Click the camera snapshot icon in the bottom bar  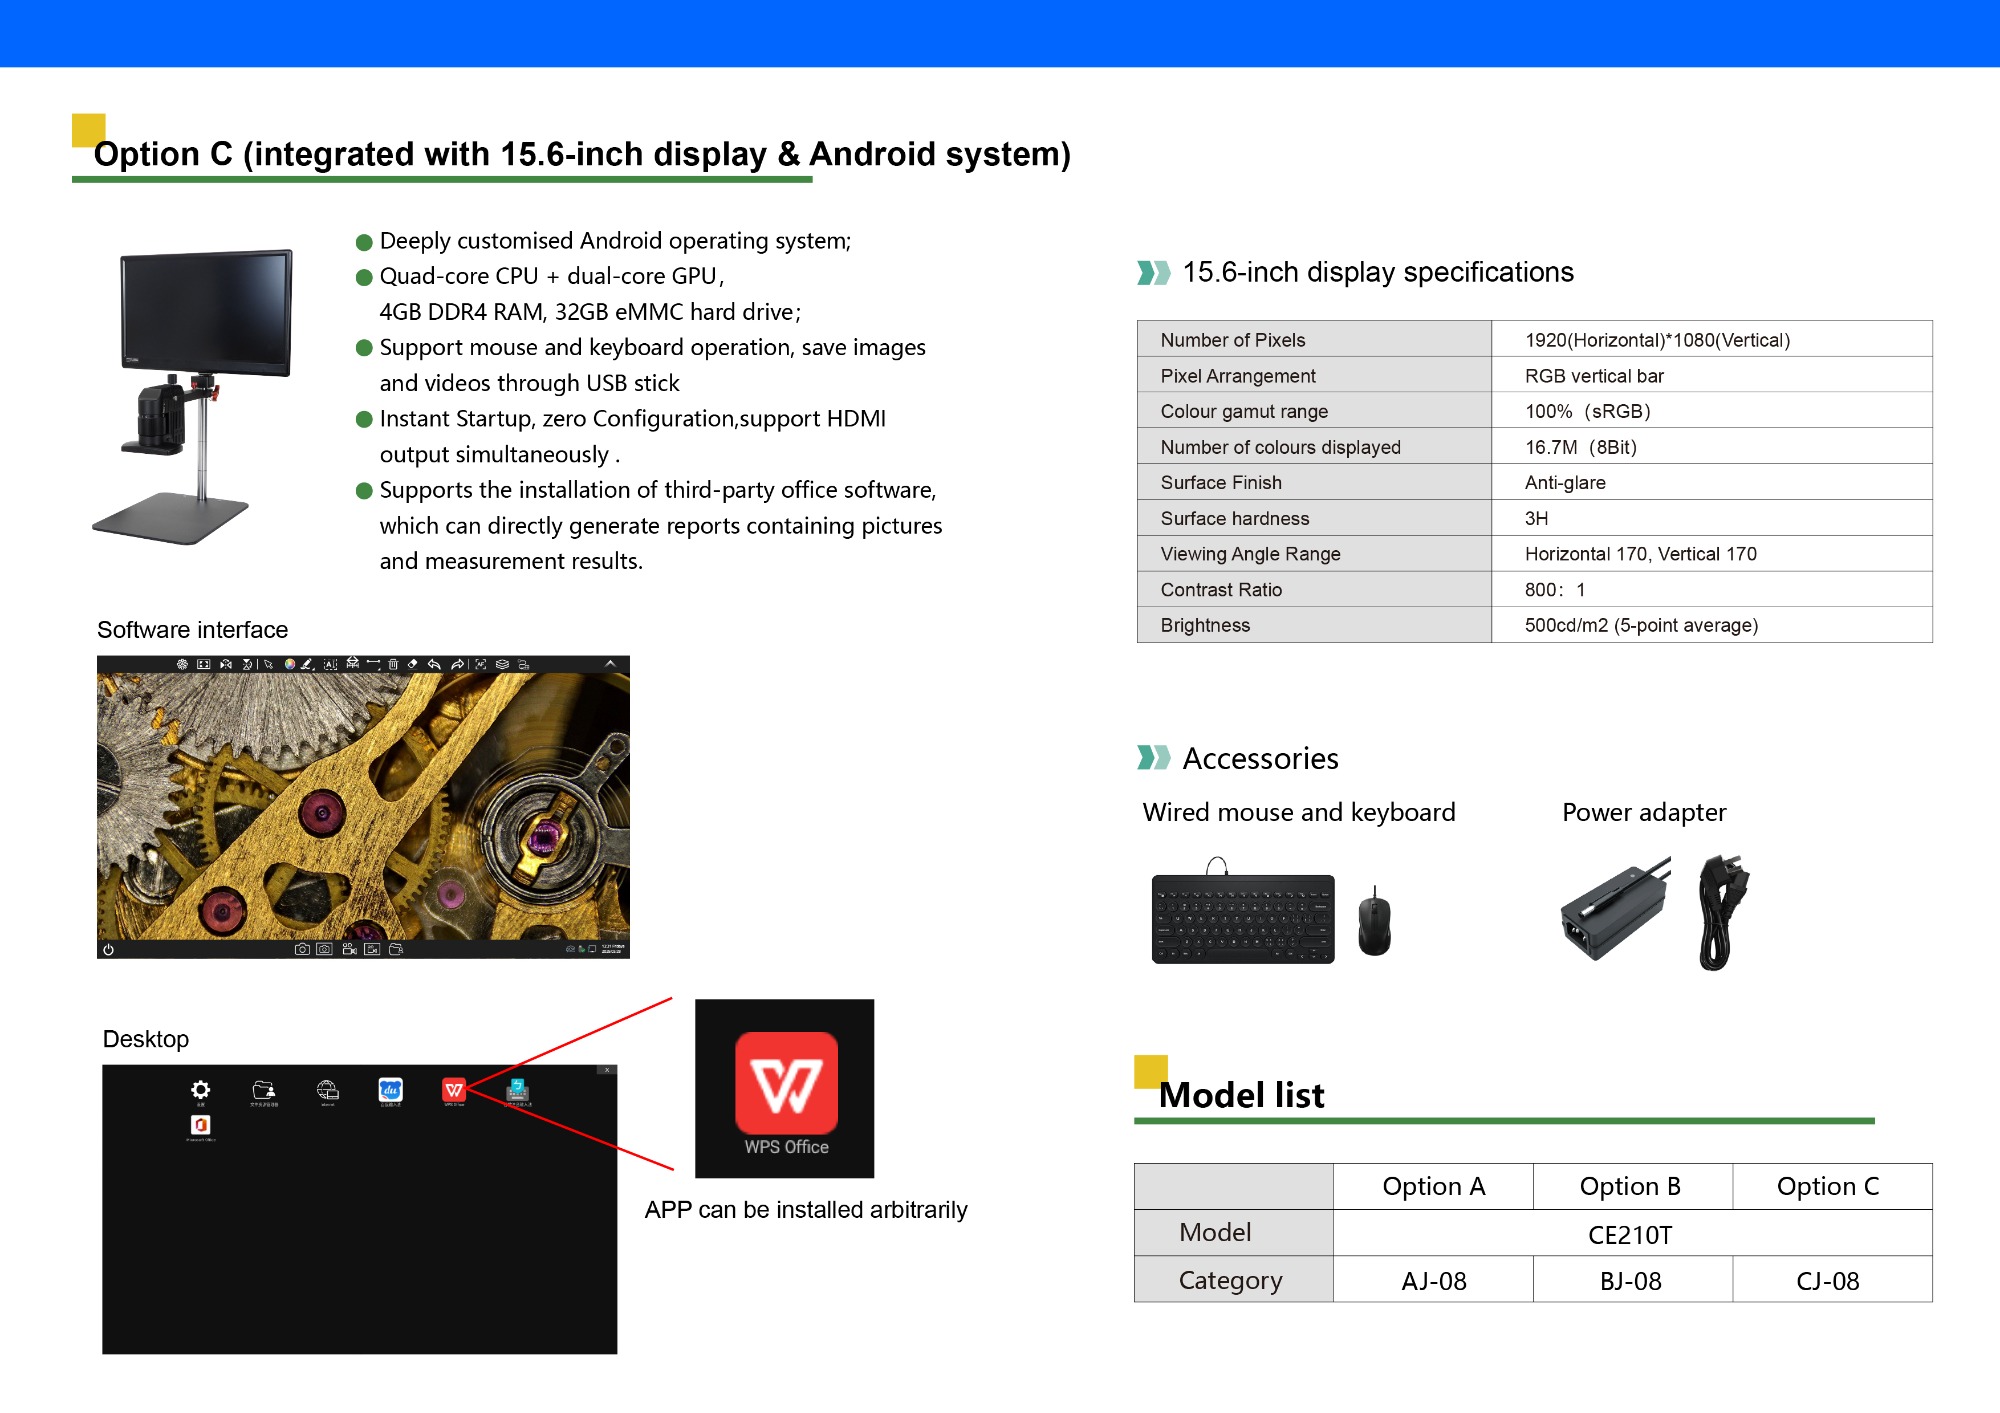click(302, 949)
